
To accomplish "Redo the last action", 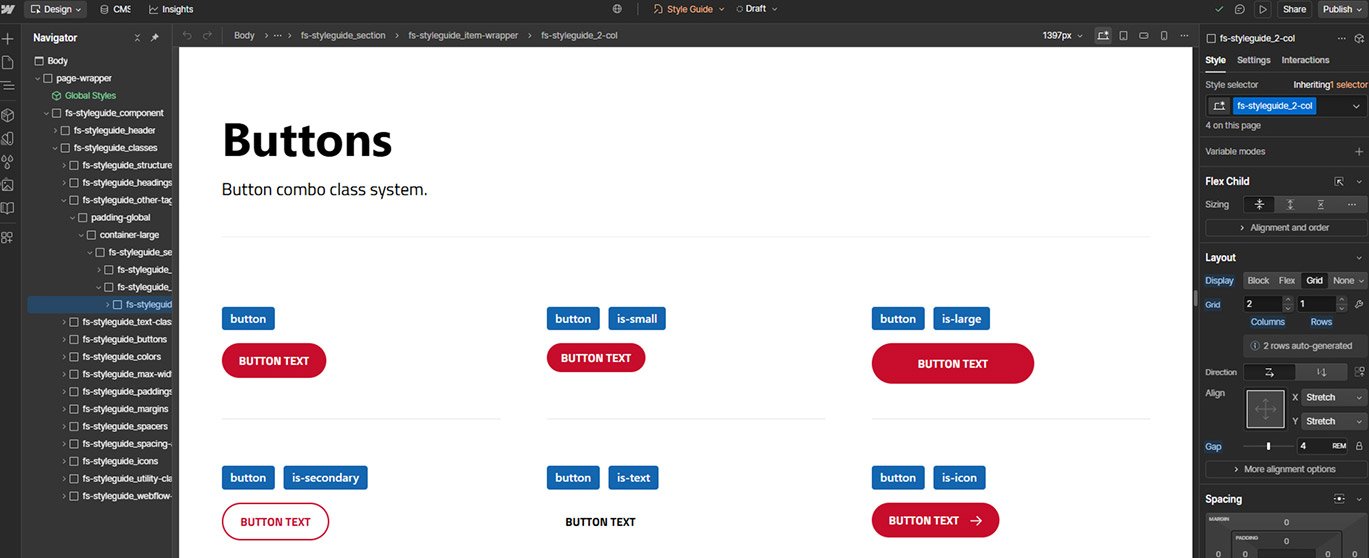I will pos(207,35).
